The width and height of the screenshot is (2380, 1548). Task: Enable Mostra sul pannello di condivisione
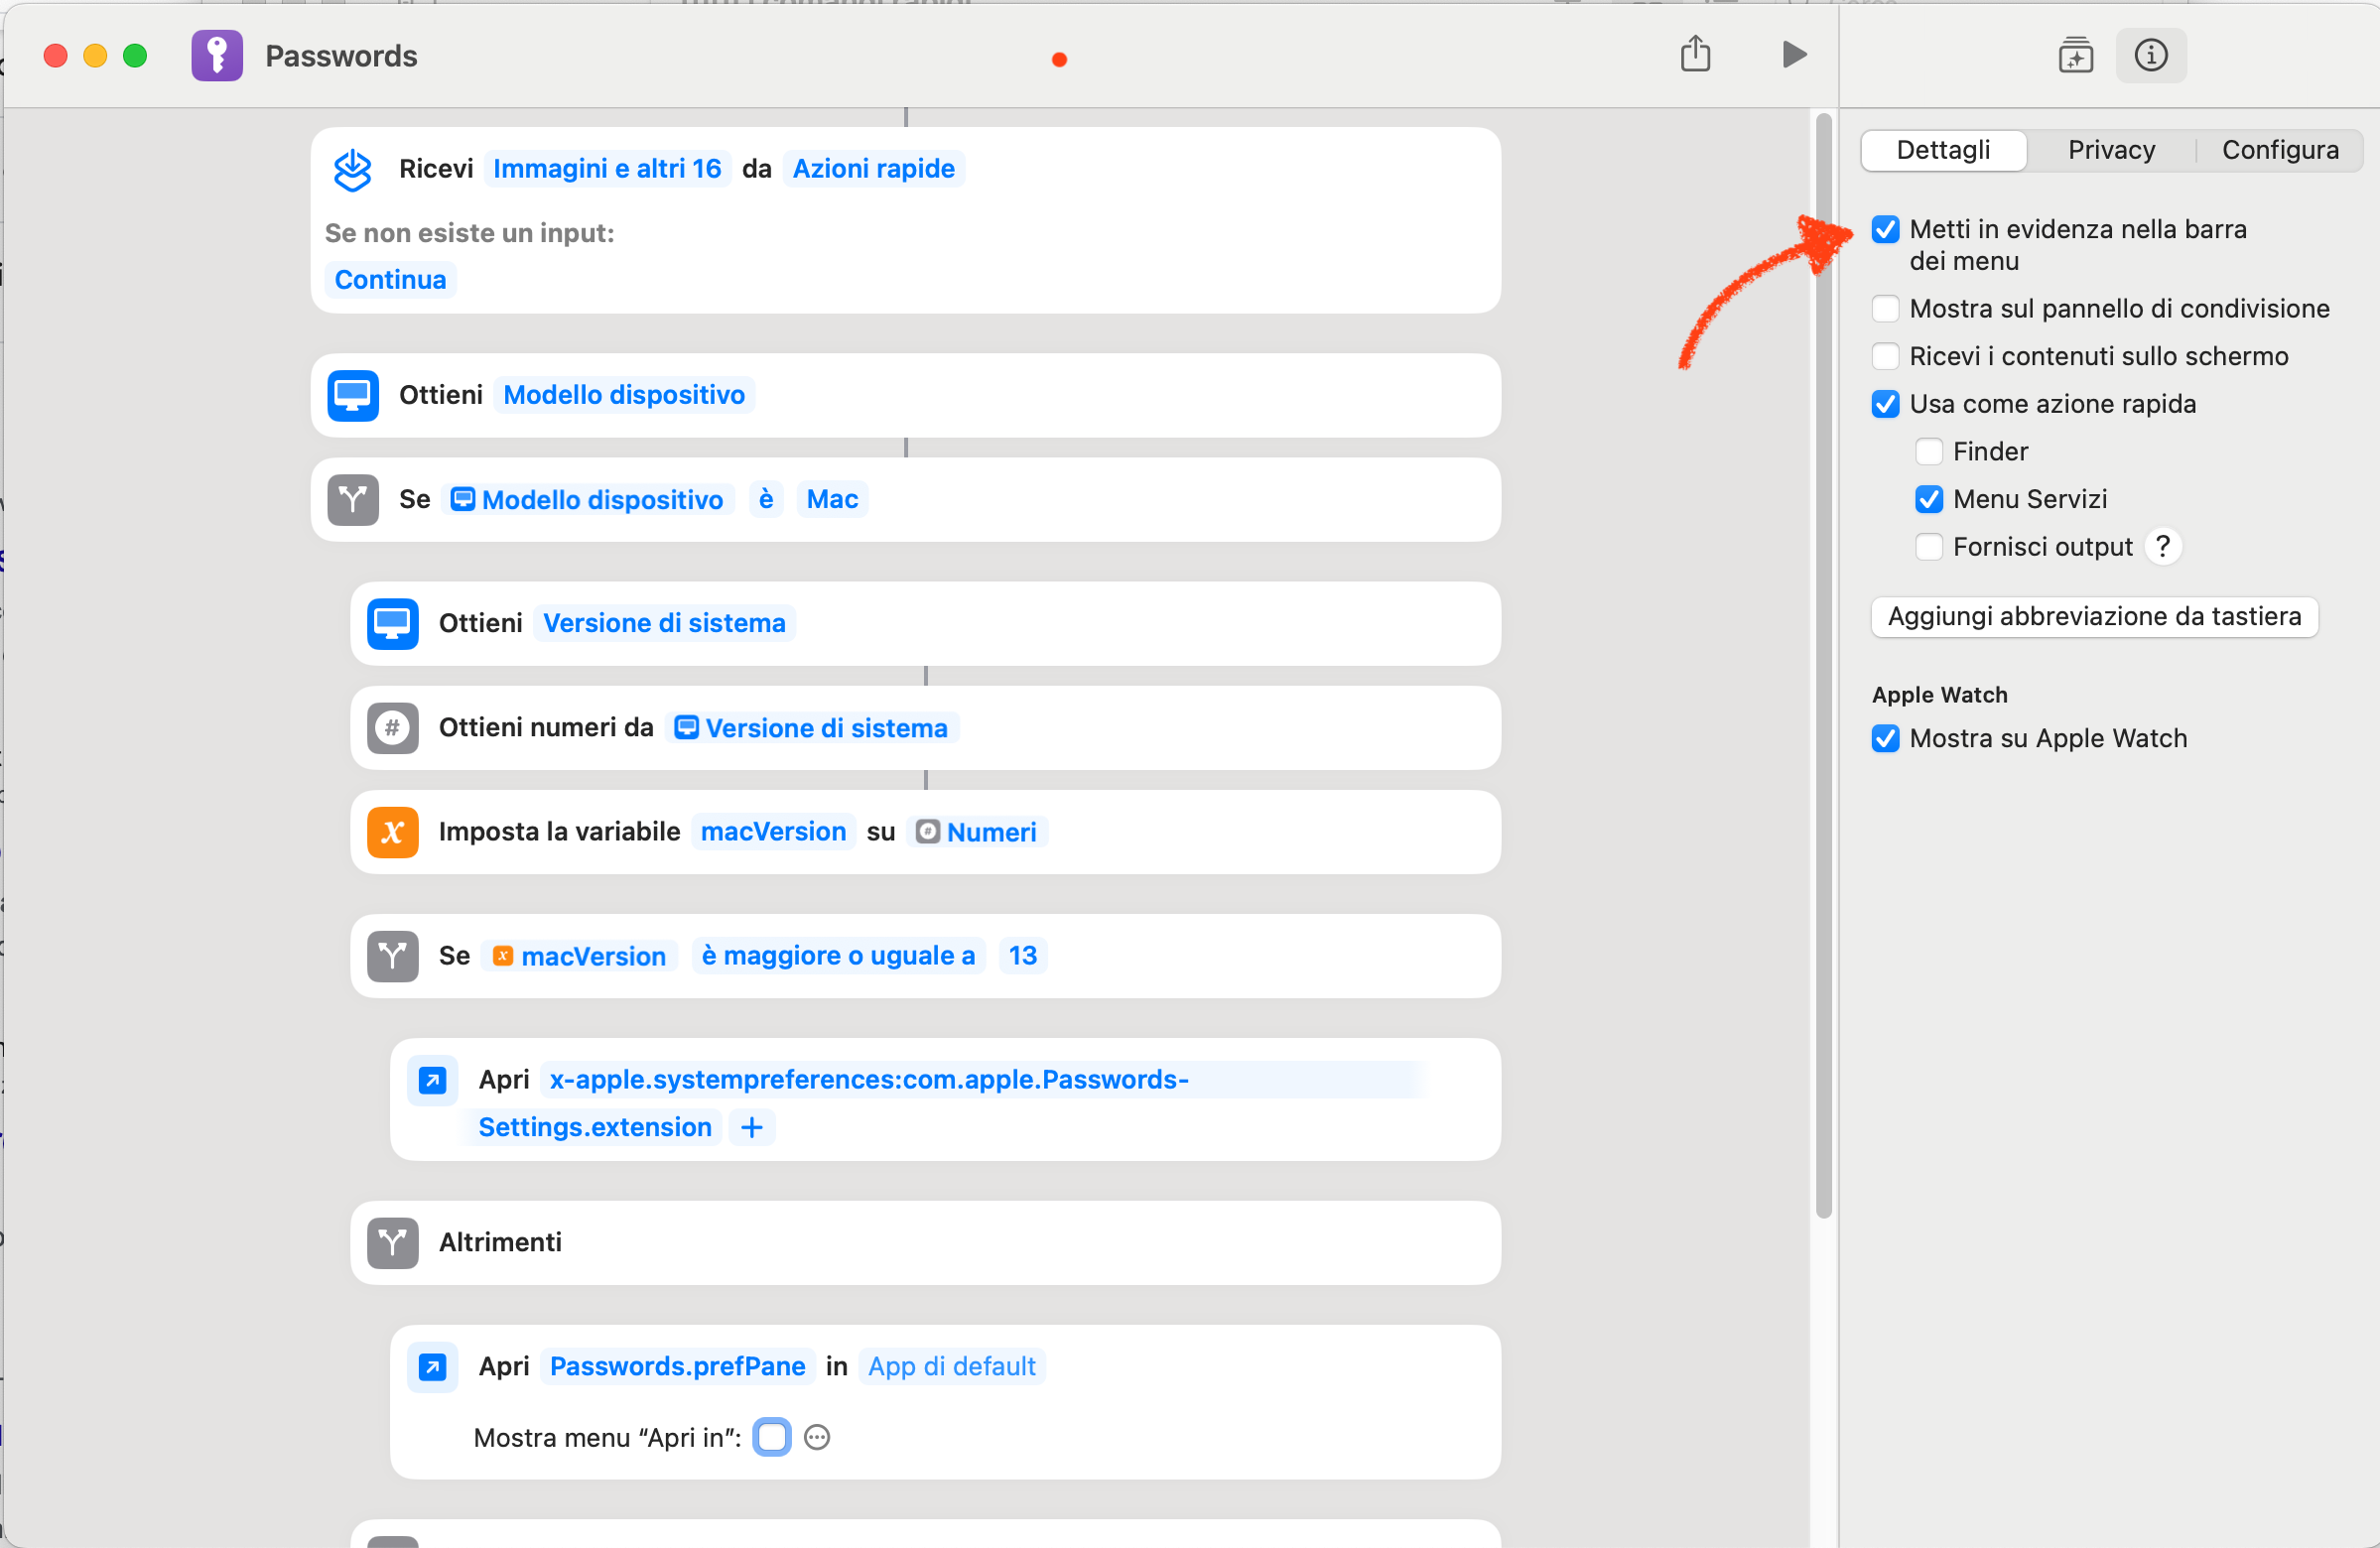pyautogui.click(x=1886, y=309)
